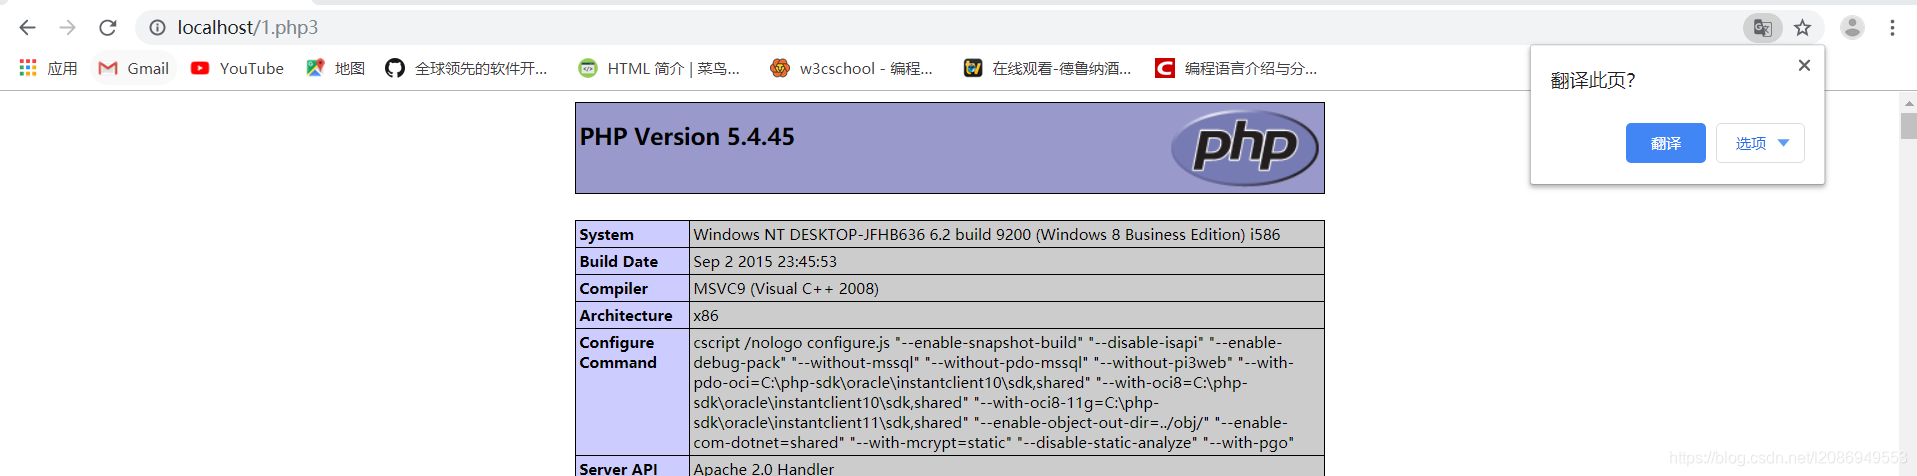Screen dimensions: 1917x476
Task: Click the x86 architecture value
Action: 706,315
